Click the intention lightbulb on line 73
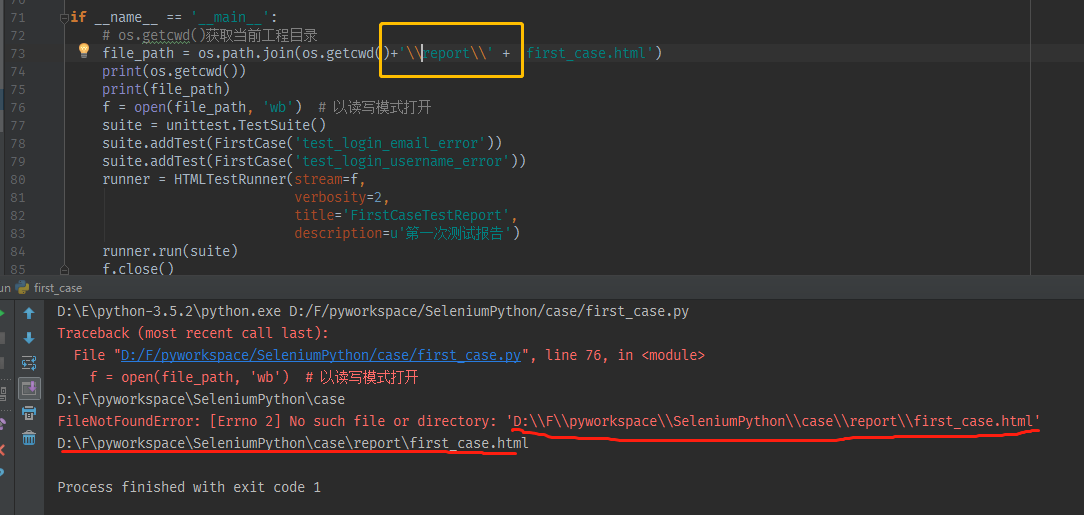The width and height of the screenshot is (1084, 515). click(84, 50)
